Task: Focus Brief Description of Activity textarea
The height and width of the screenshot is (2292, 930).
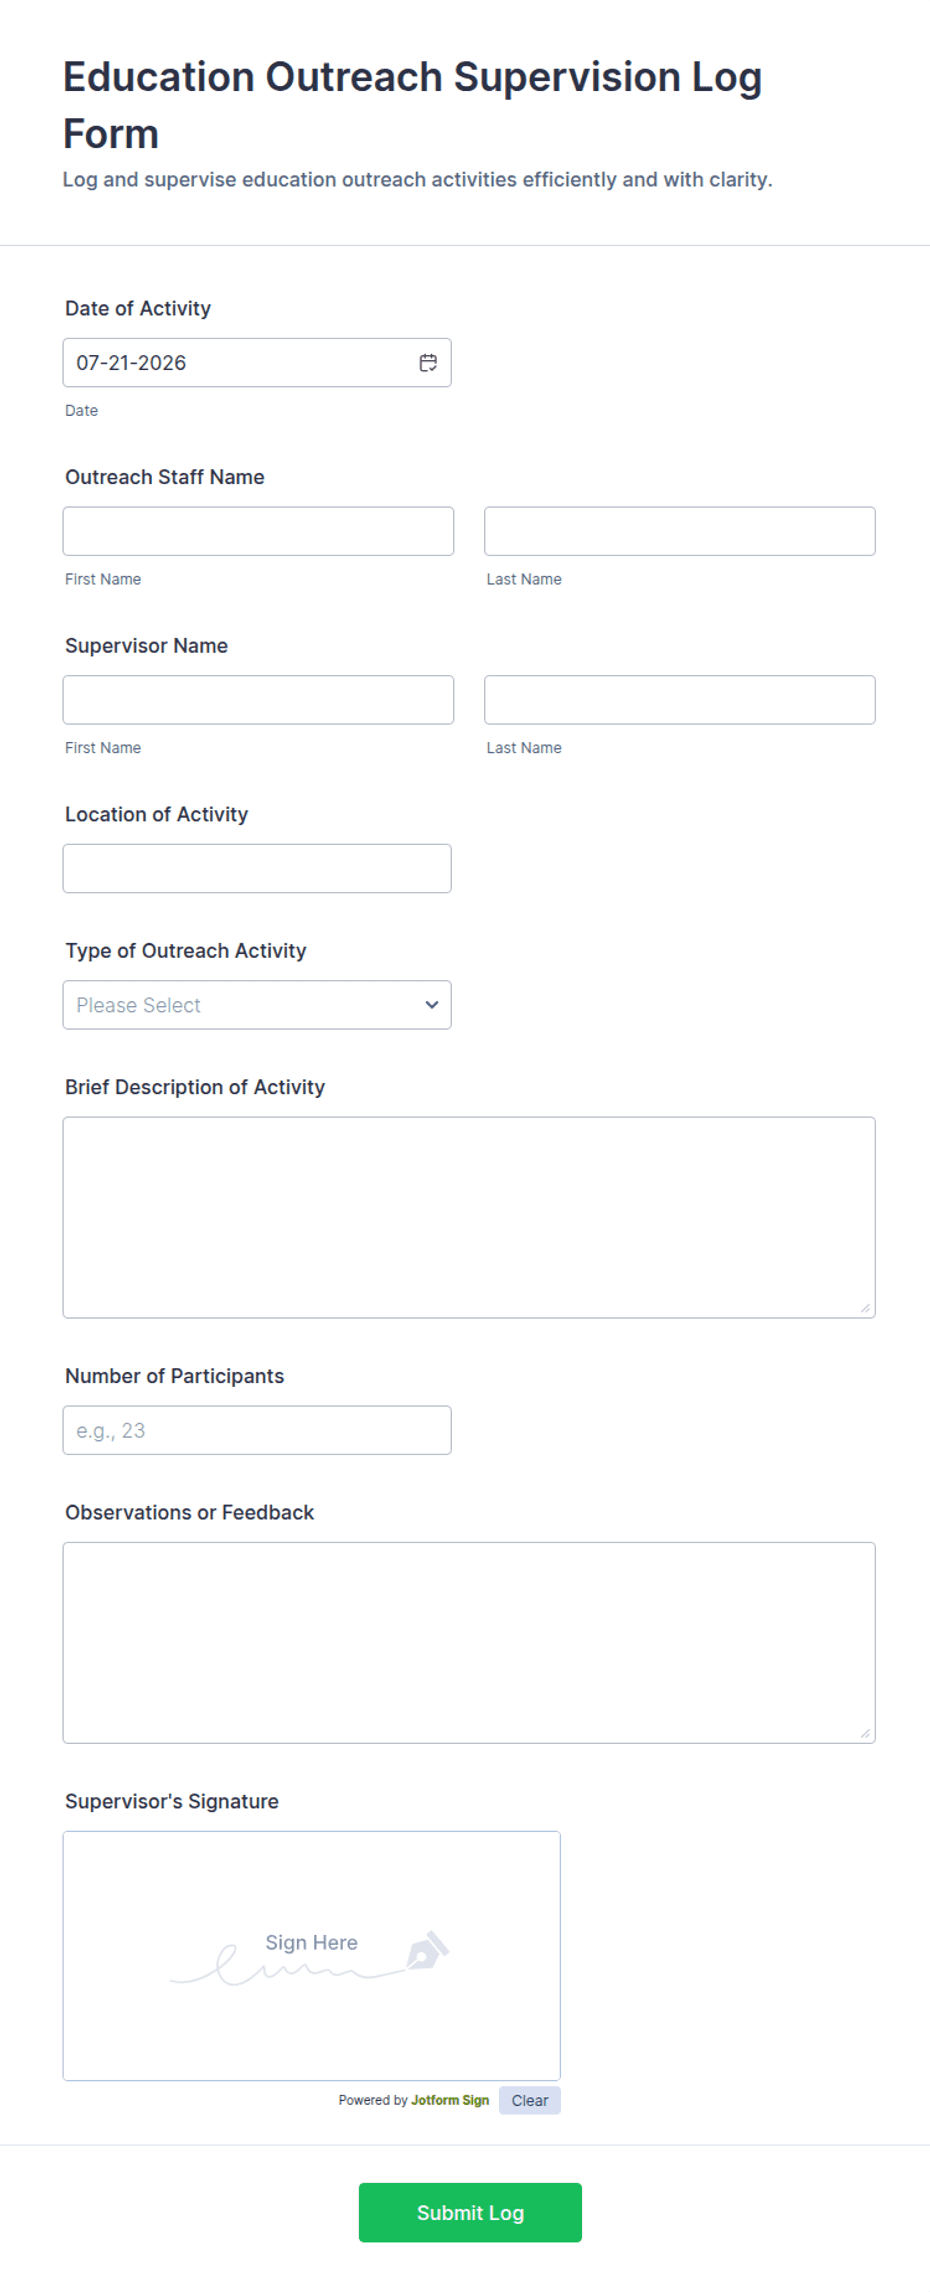Action: click(469, 1217)
